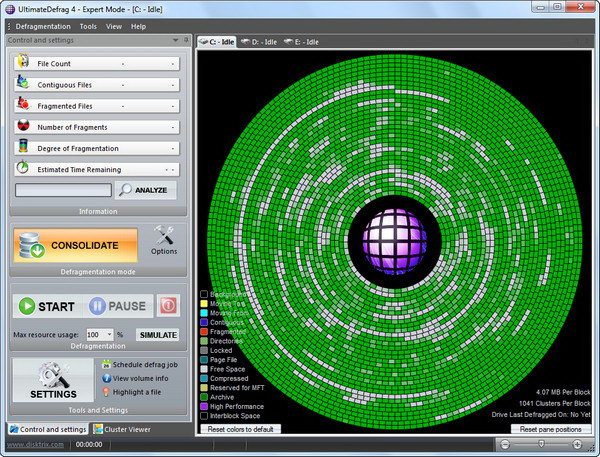This screenshot has height=457, width=600.
Task: Click the Schedule defrag job calendar icon
Action: click(105, 365)
